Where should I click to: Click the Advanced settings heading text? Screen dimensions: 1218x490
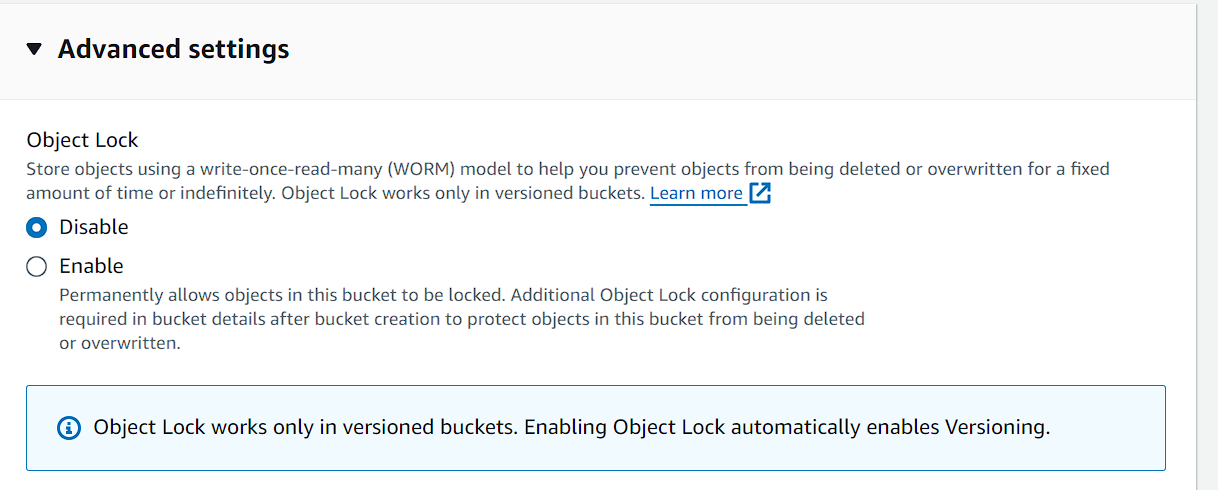point(174,49)
